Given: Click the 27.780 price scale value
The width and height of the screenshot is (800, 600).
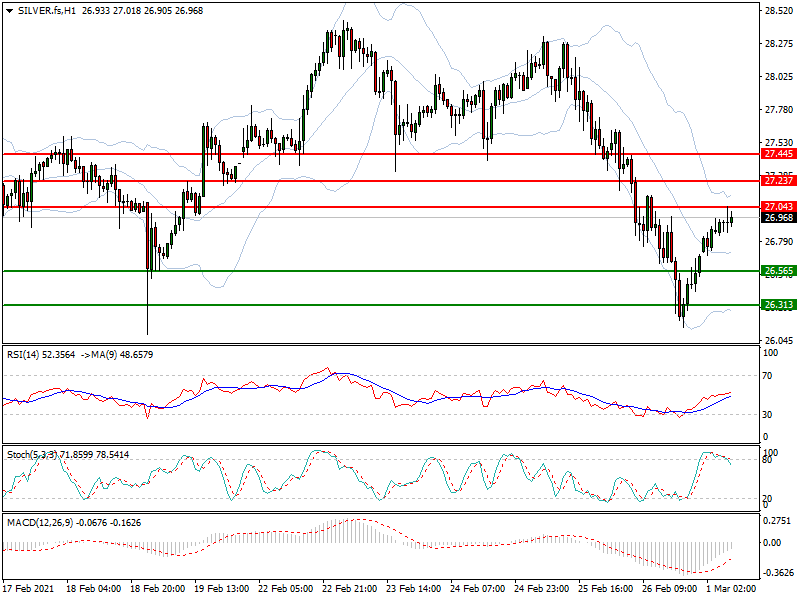Looking at the screenshot, I should 779,110.
